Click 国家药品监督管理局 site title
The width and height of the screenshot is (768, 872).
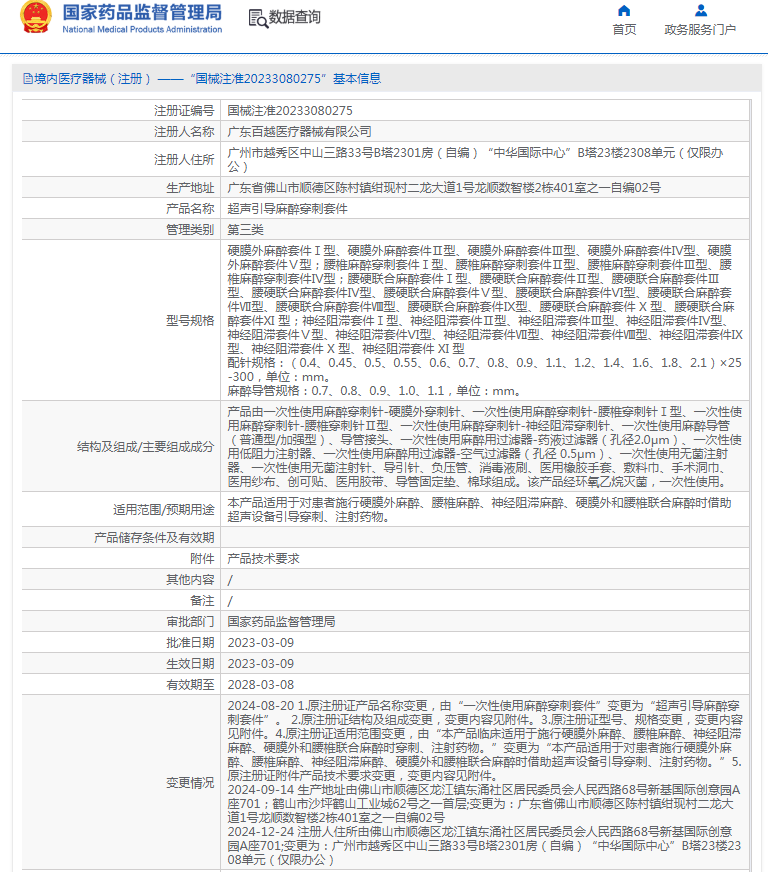tap(142, 12)
